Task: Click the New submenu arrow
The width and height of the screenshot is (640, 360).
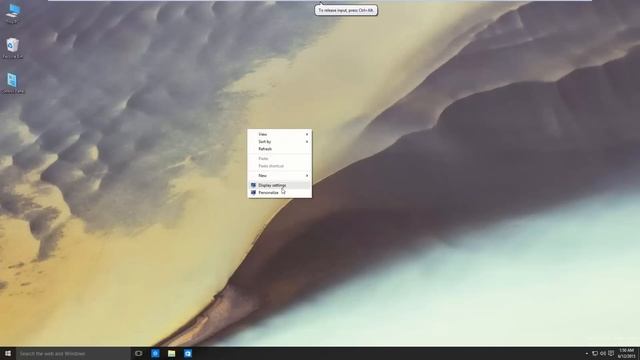Action: coord(307,176)
